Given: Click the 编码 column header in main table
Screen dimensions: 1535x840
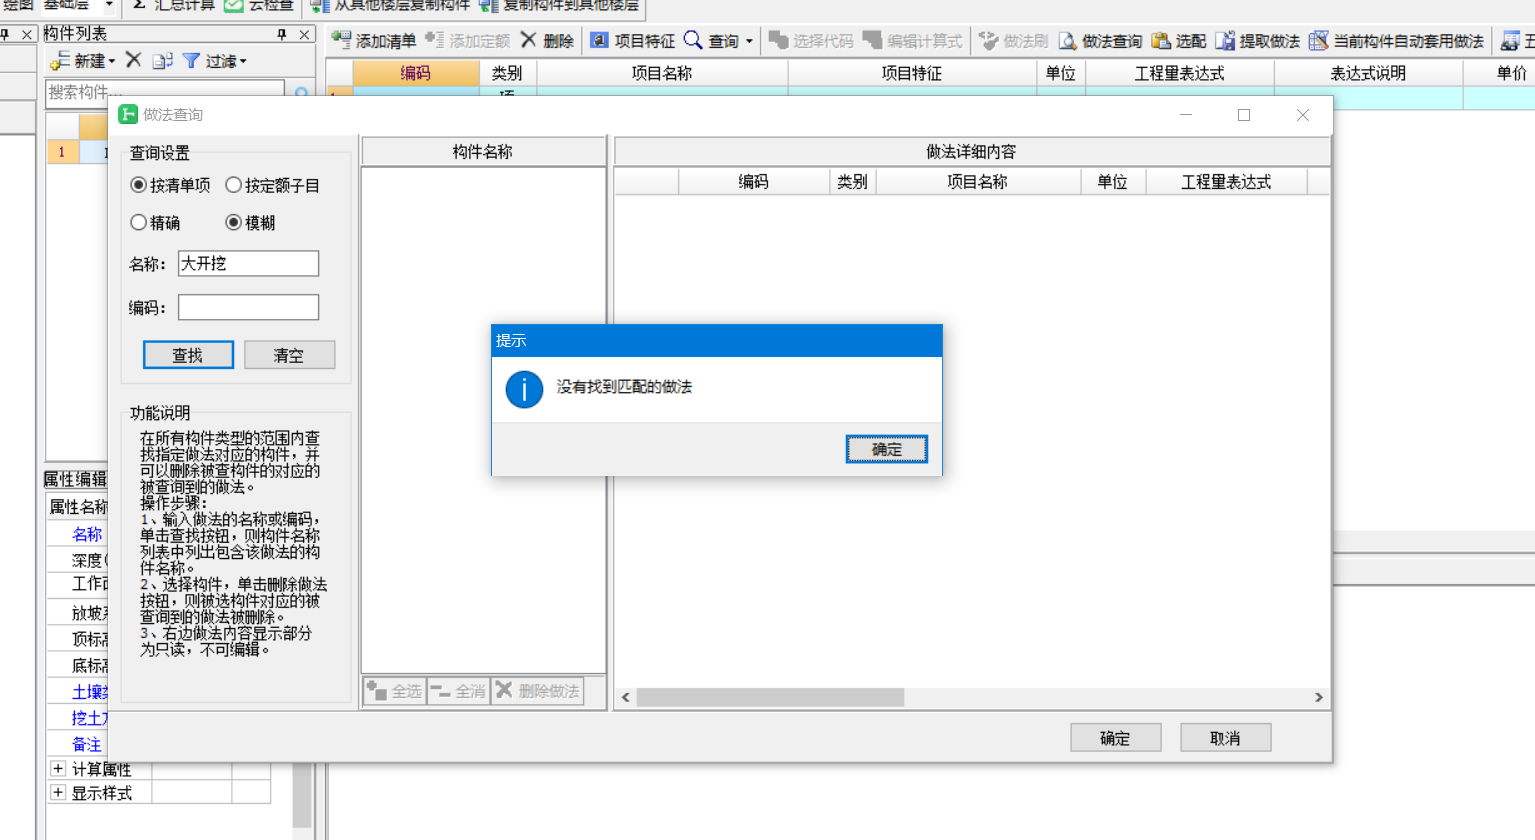Looking at the screenshot, I should coord(416,73).
